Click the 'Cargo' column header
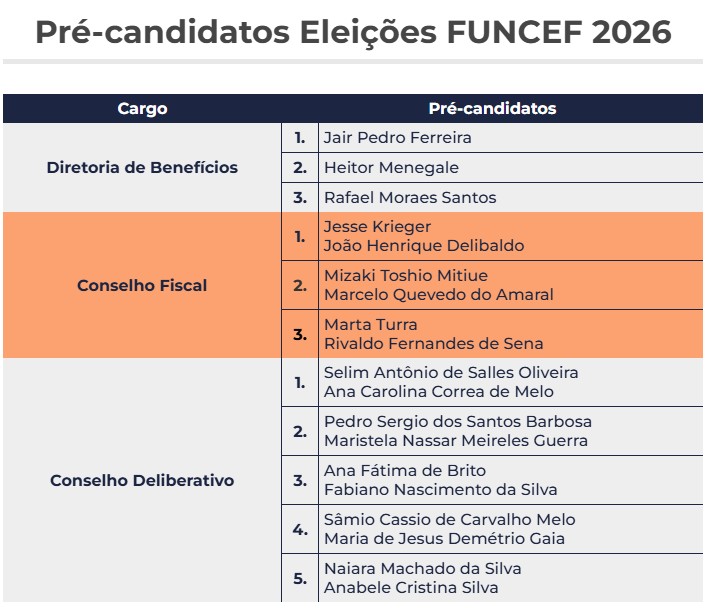This screenshot has width=709, height=608. 142,108
